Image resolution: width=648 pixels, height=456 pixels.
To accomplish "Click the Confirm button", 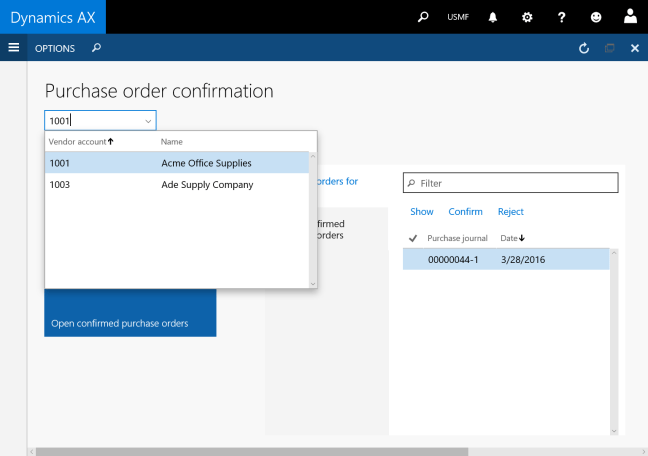I will point(465,212).
